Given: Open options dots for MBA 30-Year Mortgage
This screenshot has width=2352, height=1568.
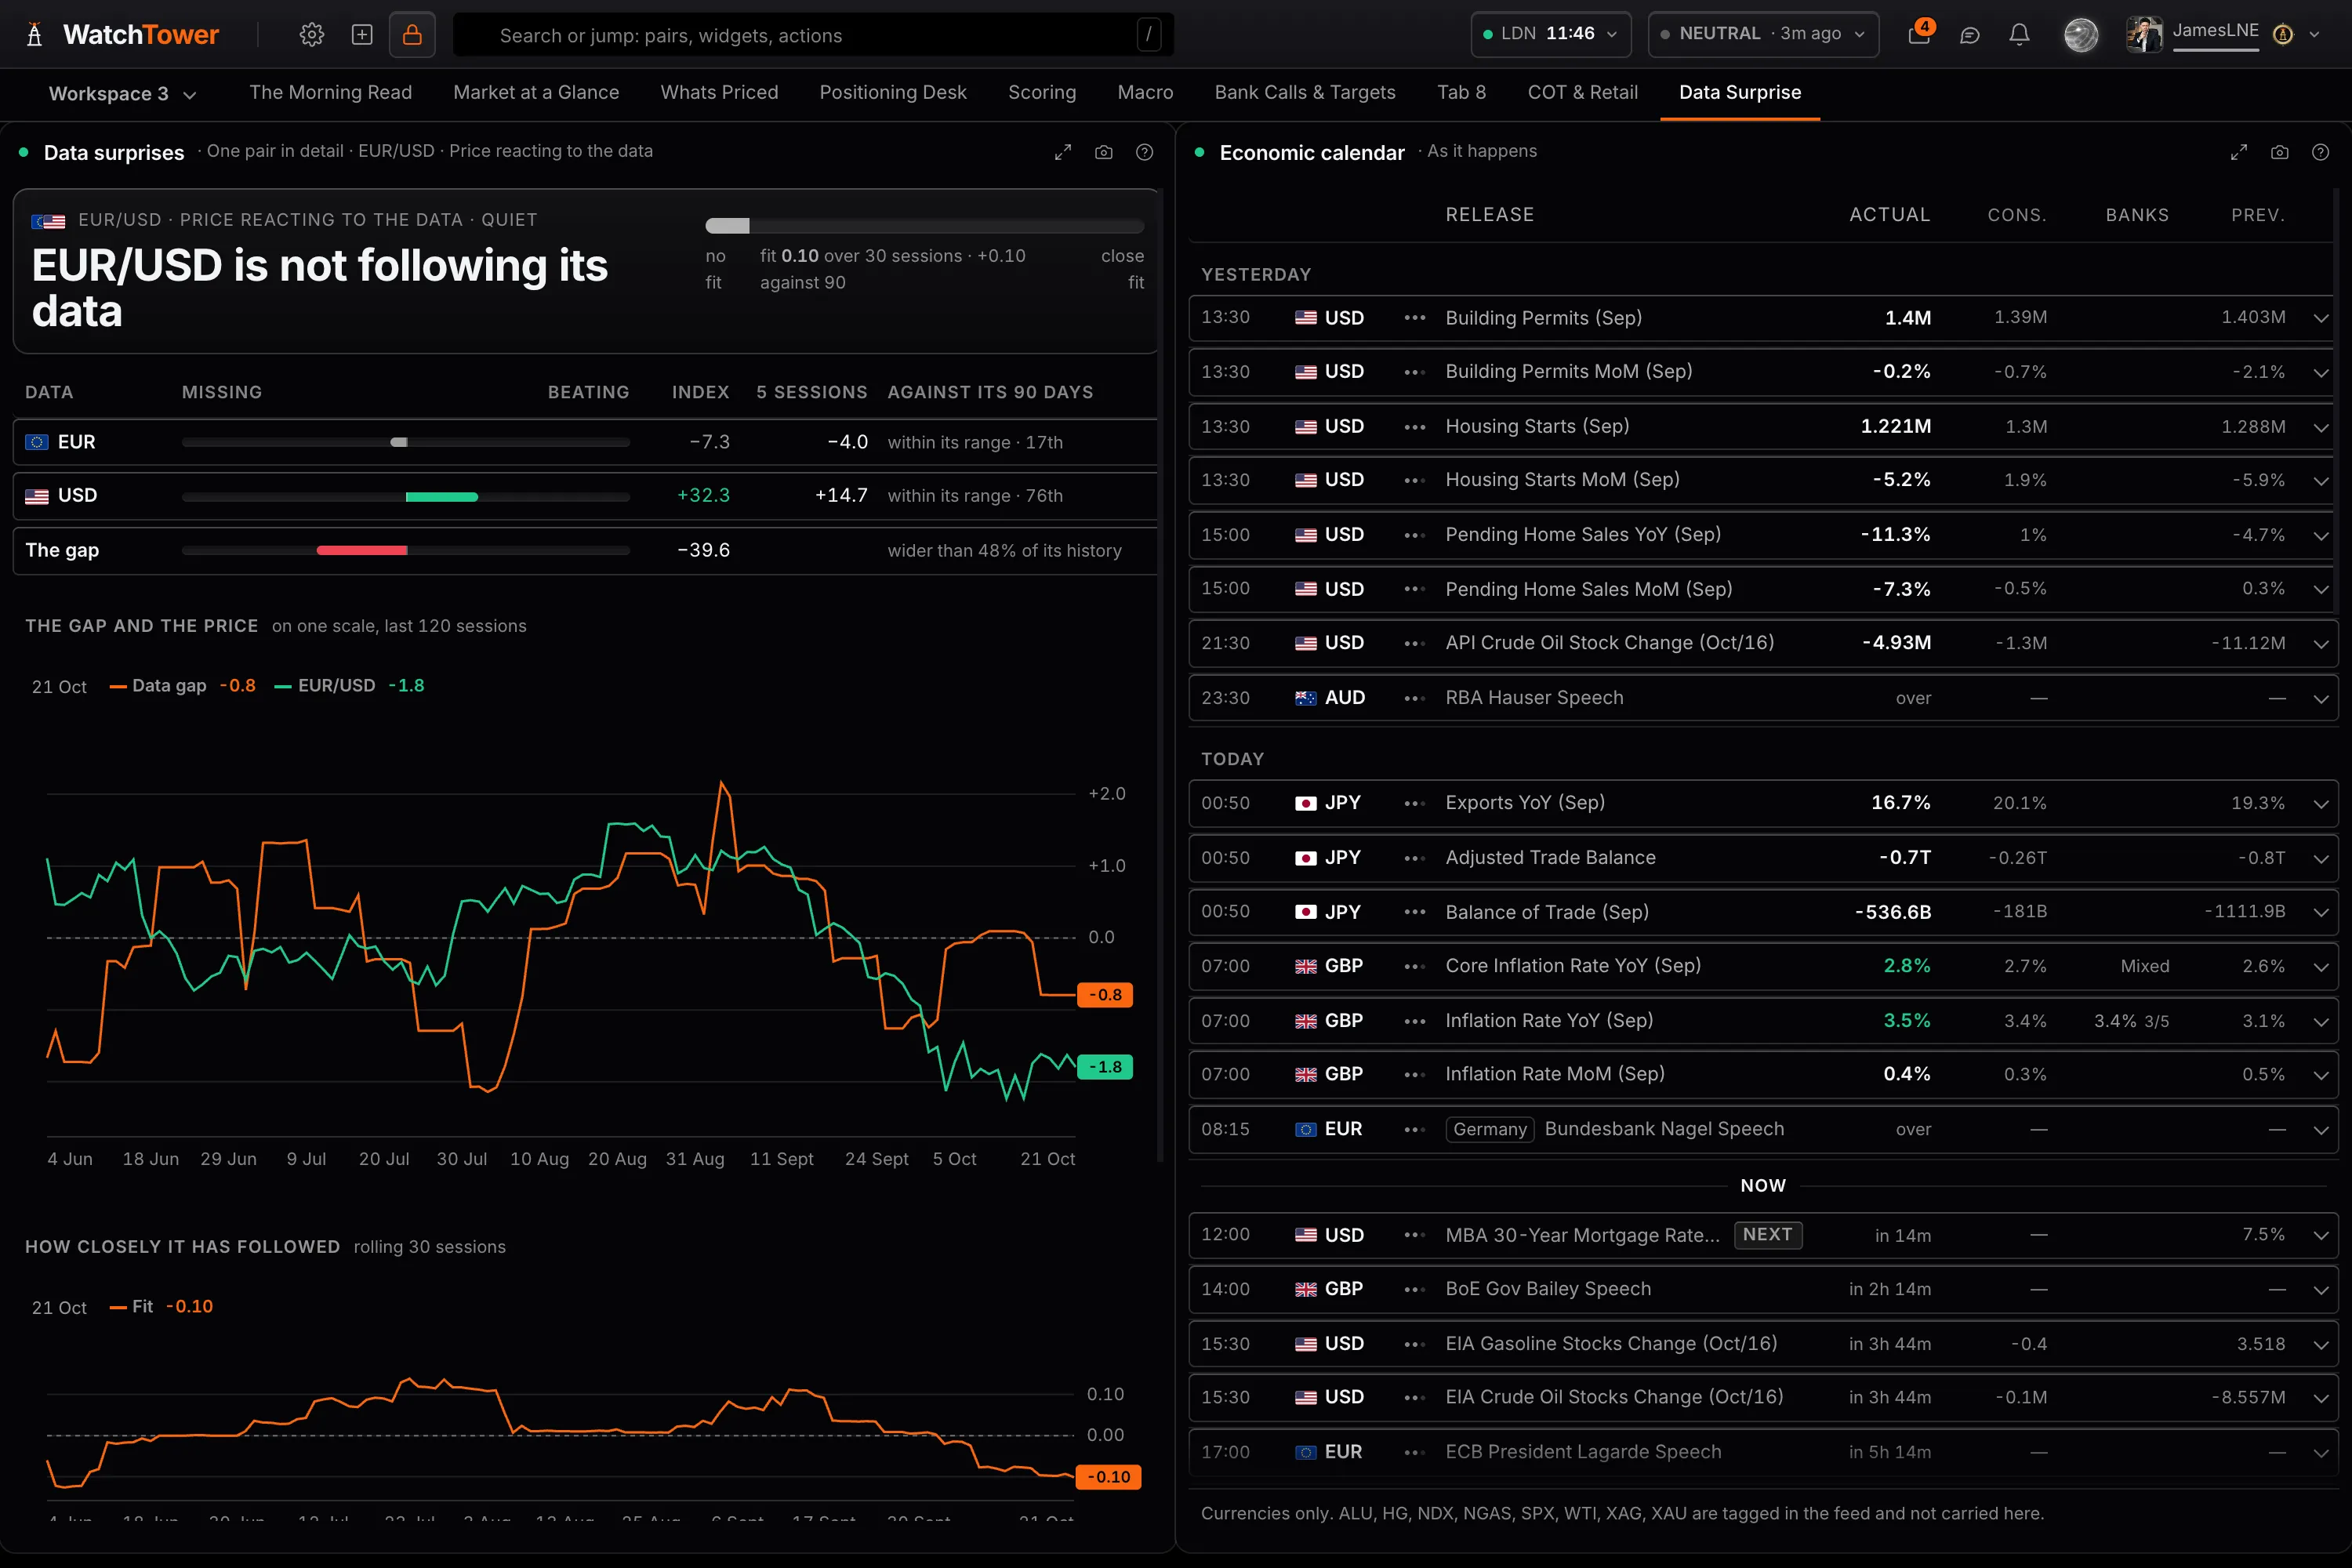Looking at the screenshot, I should pyautogui.click(x=1415, y=1236).
